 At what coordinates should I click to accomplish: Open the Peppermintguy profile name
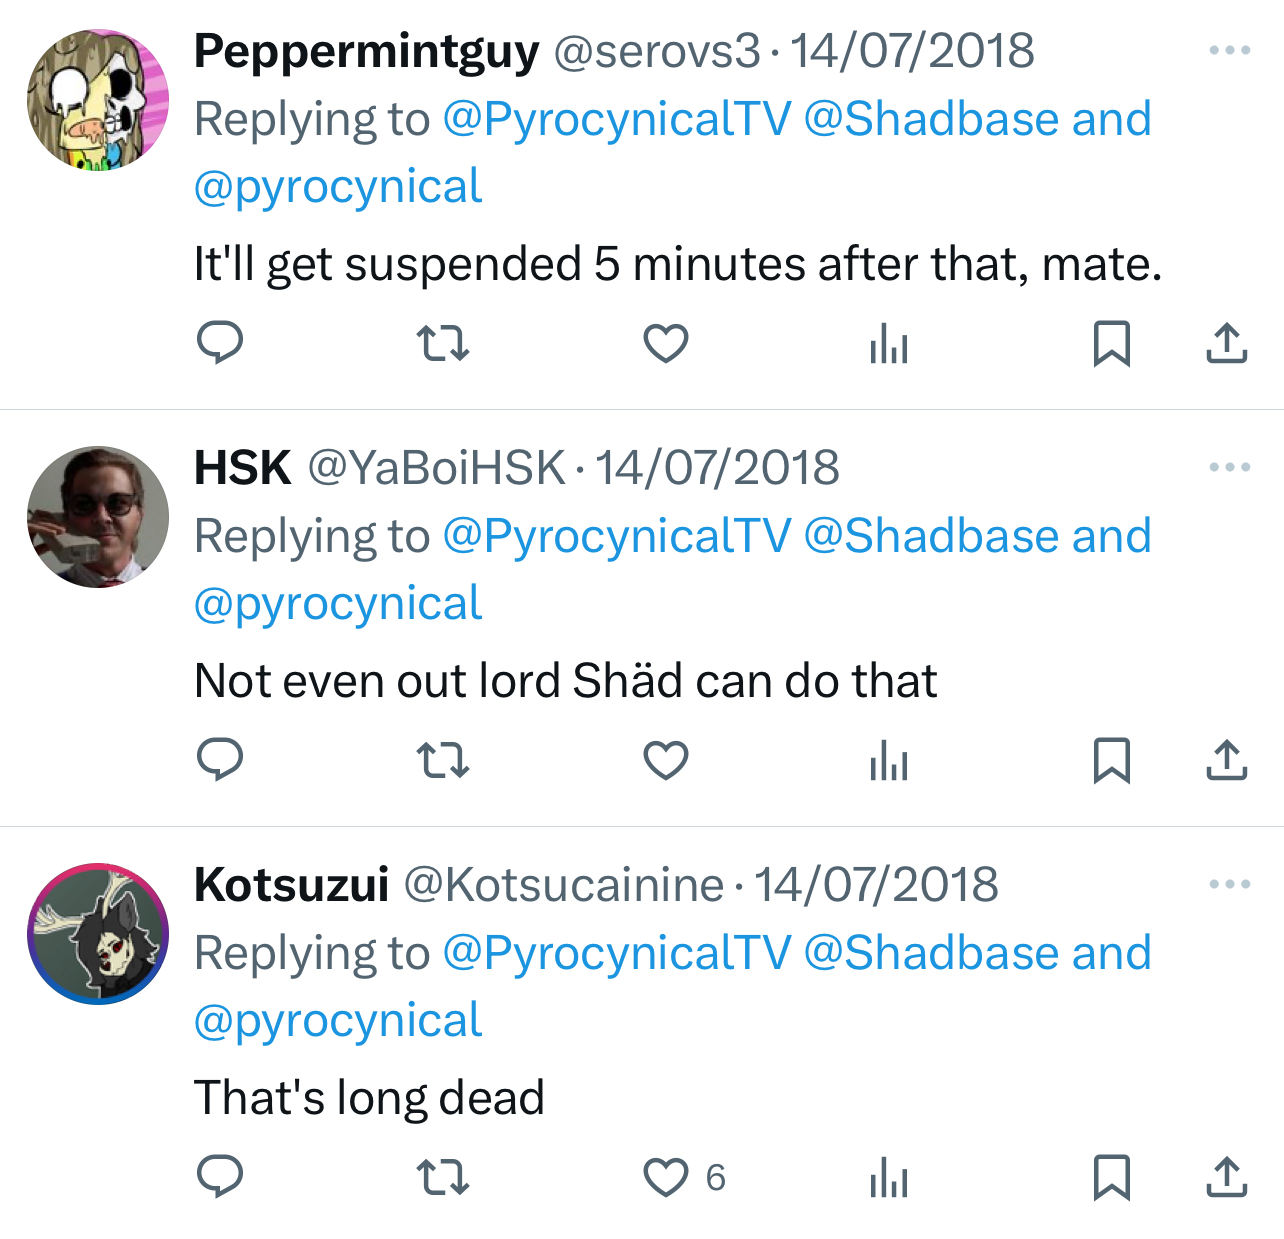point(366,50)
